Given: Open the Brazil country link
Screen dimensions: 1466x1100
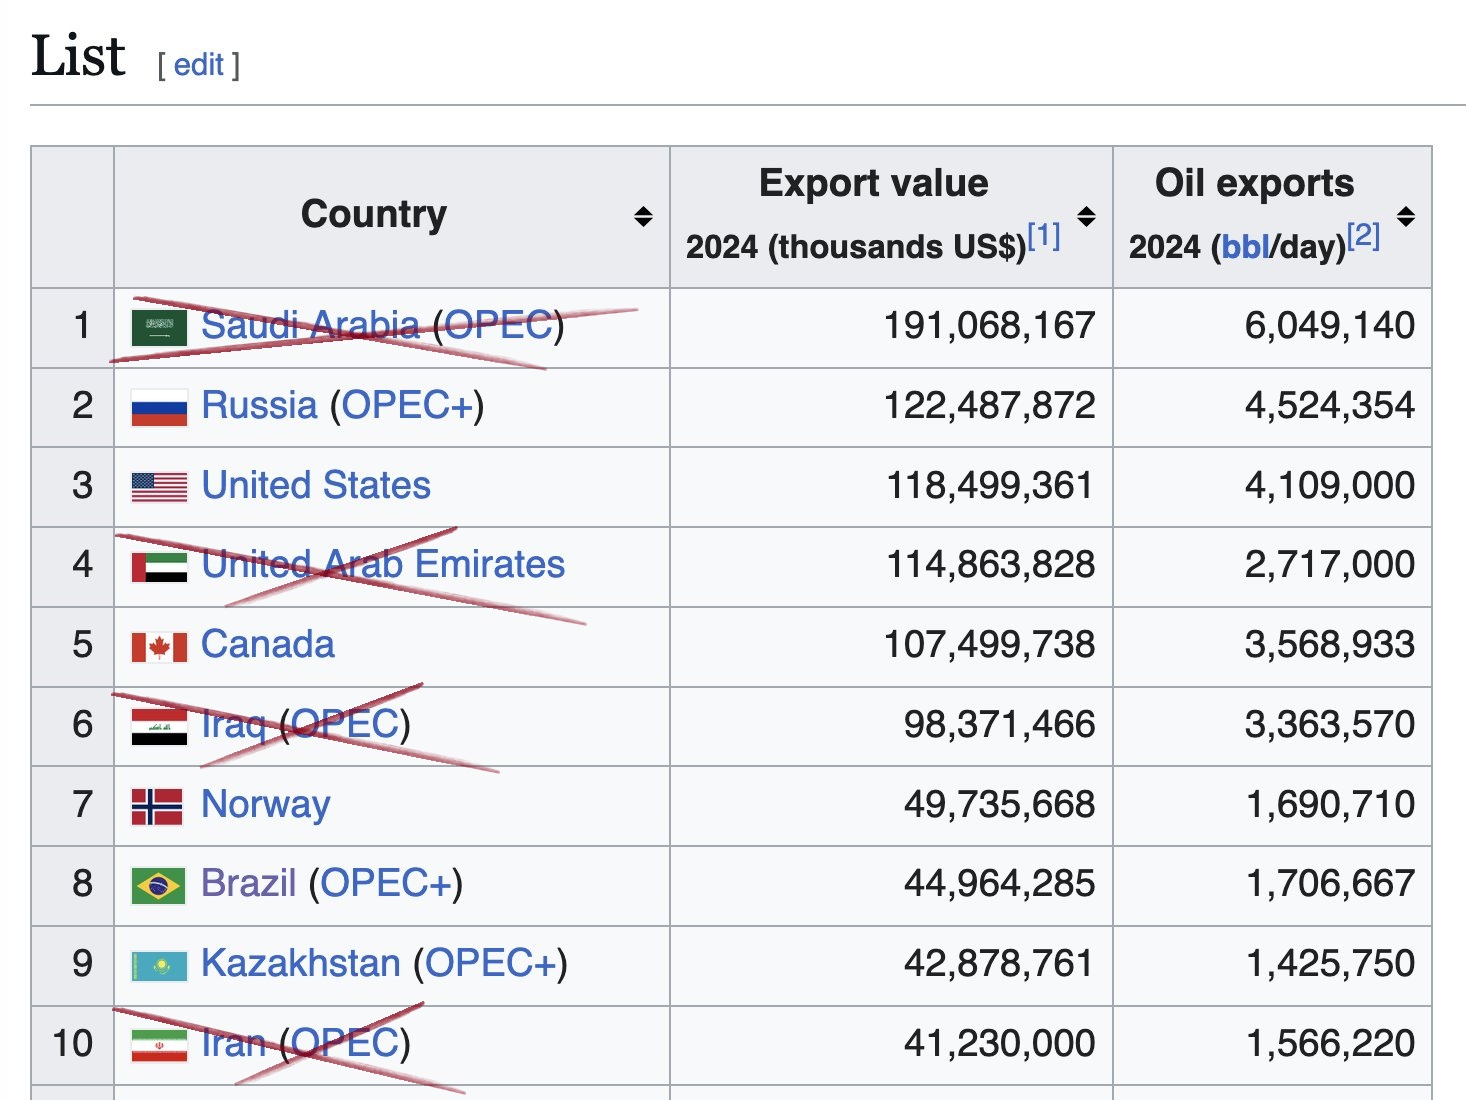Looking at the screenshot, I should (x=248, y=883).
